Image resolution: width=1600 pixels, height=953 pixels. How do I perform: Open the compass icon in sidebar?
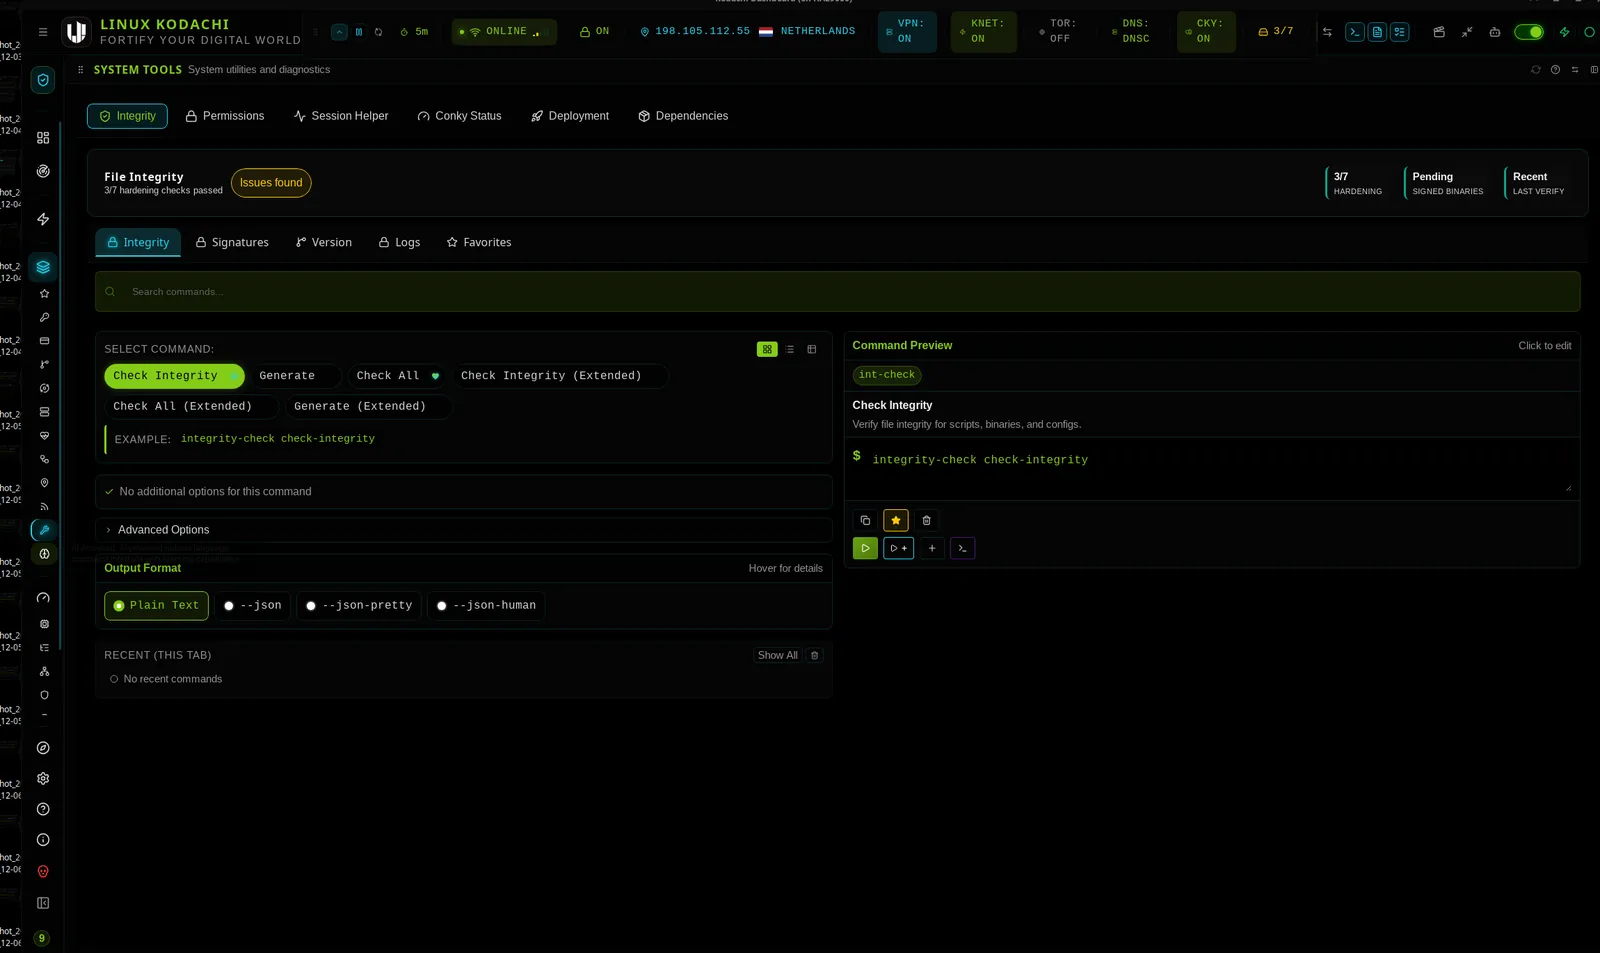point(43,748)
